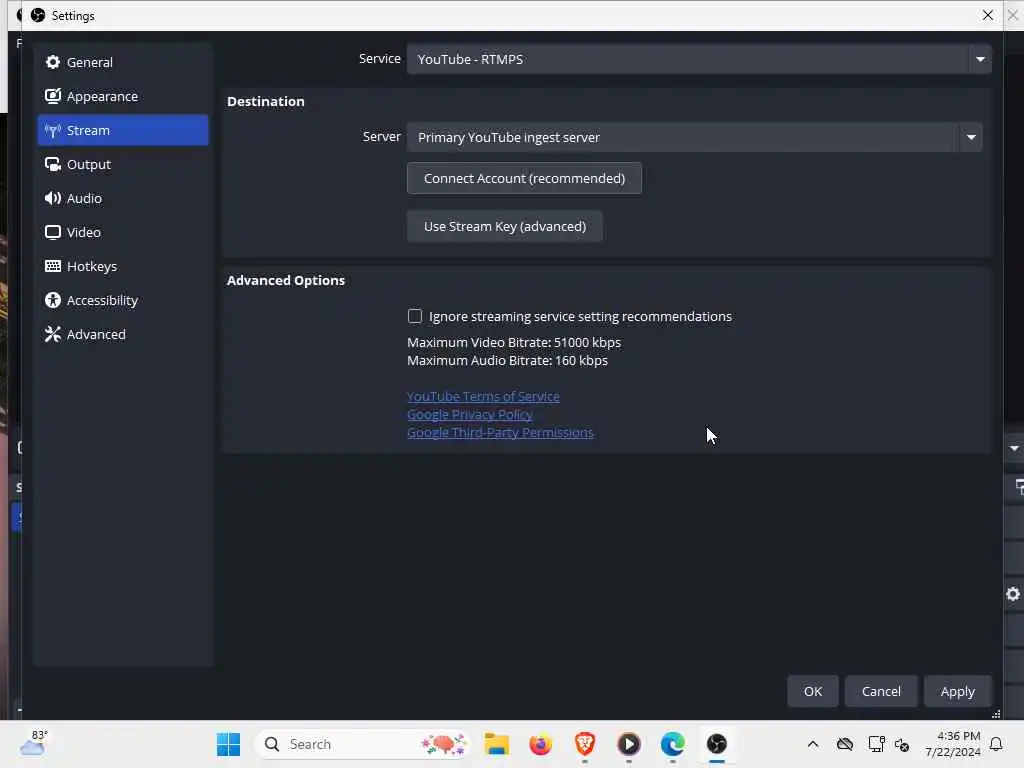Screen dimensions: 1024x768
Task: Close the Settings dialog
Action: pos(987,15)
